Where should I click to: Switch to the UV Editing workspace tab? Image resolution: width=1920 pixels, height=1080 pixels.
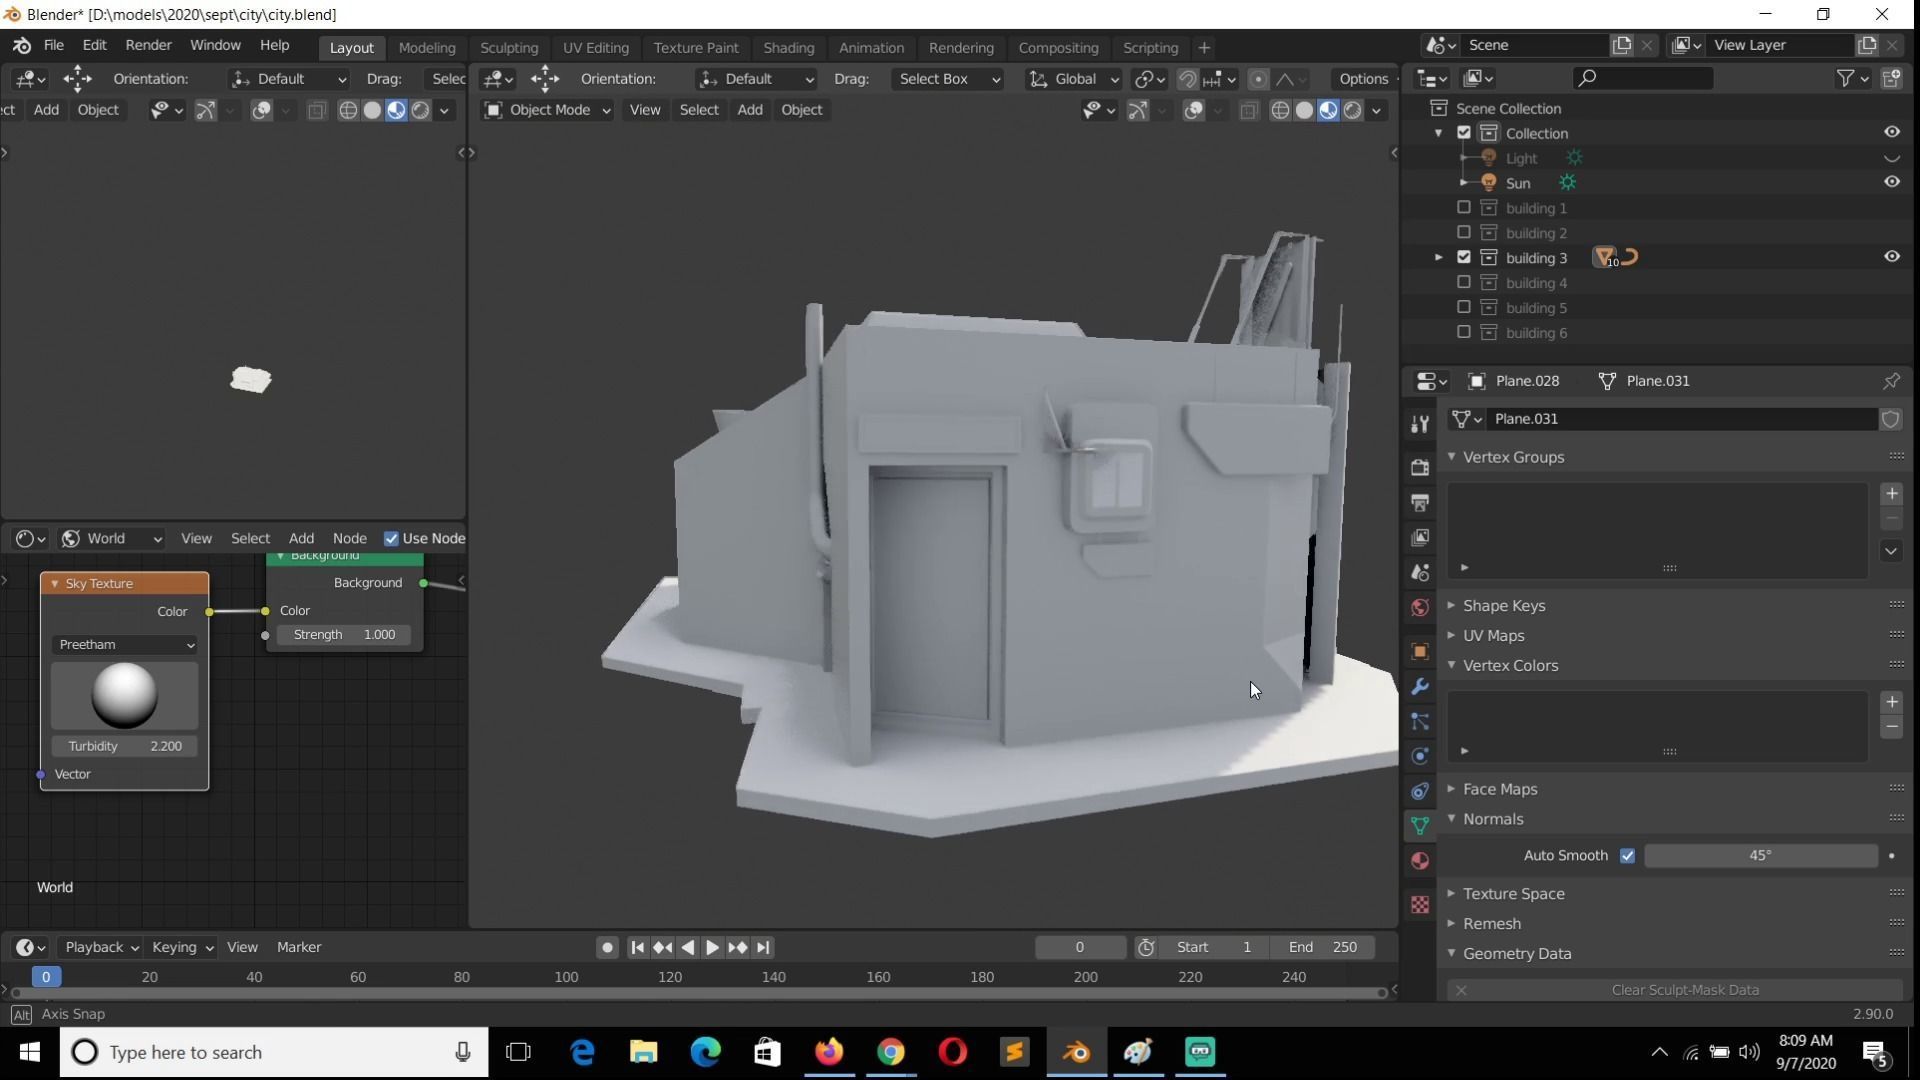pyautogui.click(x=596, y=48)
